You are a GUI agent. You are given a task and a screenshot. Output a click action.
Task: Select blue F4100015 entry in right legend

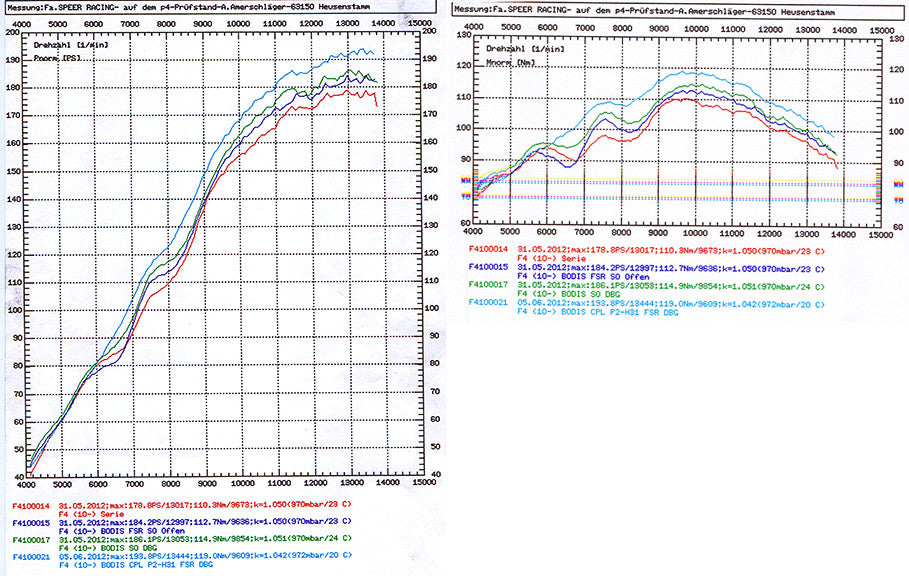[x=489, y=268]
